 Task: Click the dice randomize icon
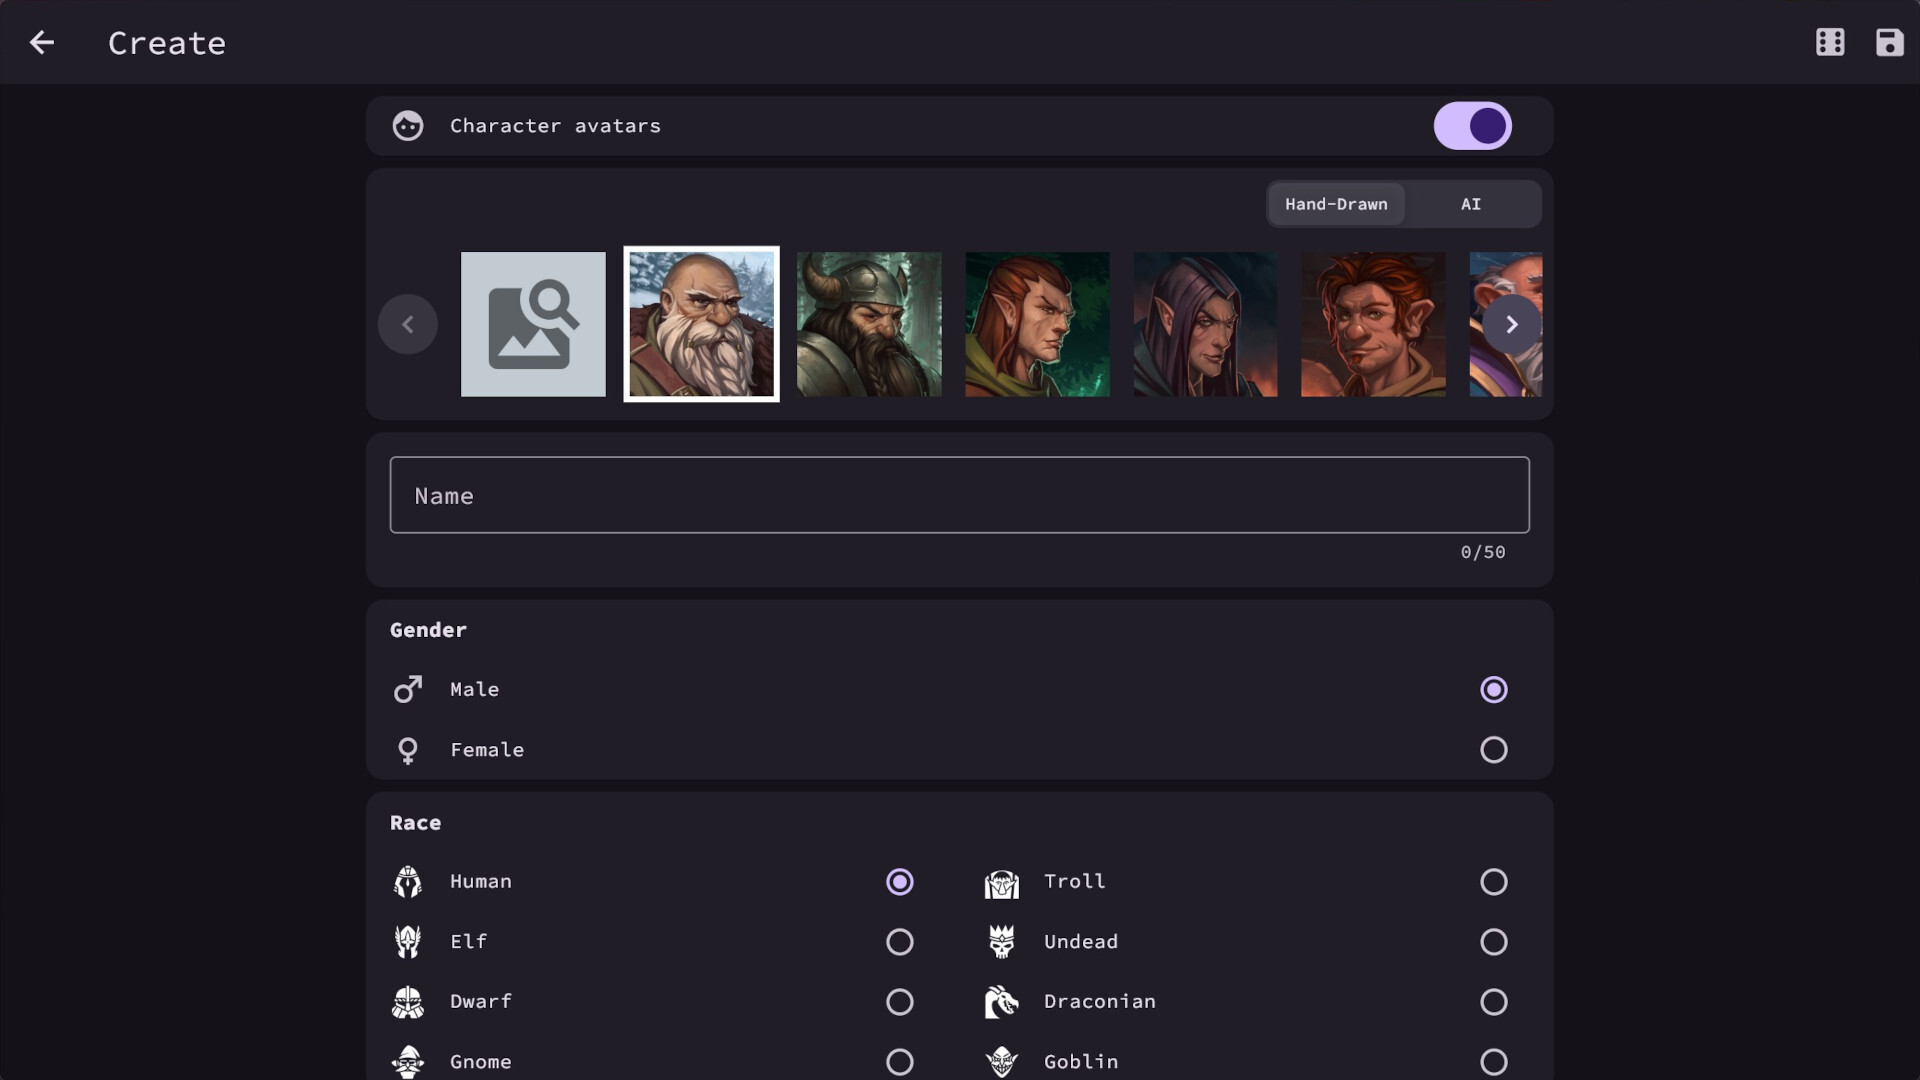tap(1830, 42)
